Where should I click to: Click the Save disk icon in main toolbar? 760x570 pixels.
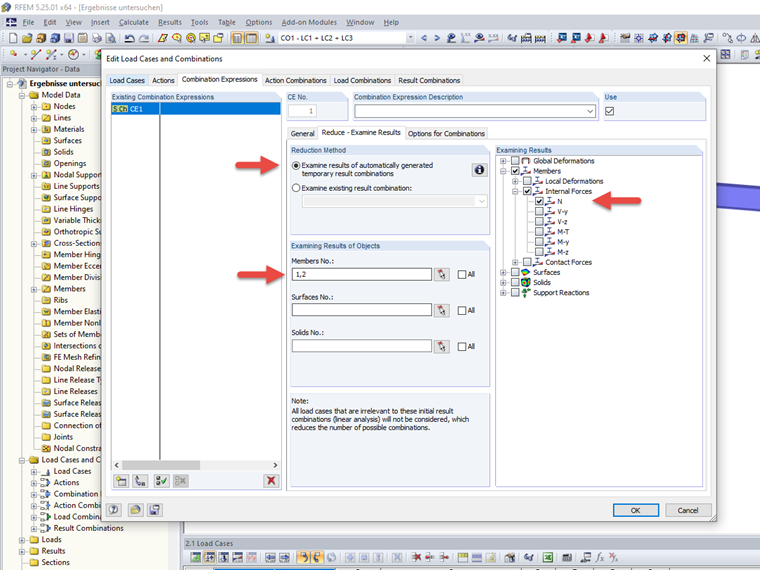click(x=69, y=38)
